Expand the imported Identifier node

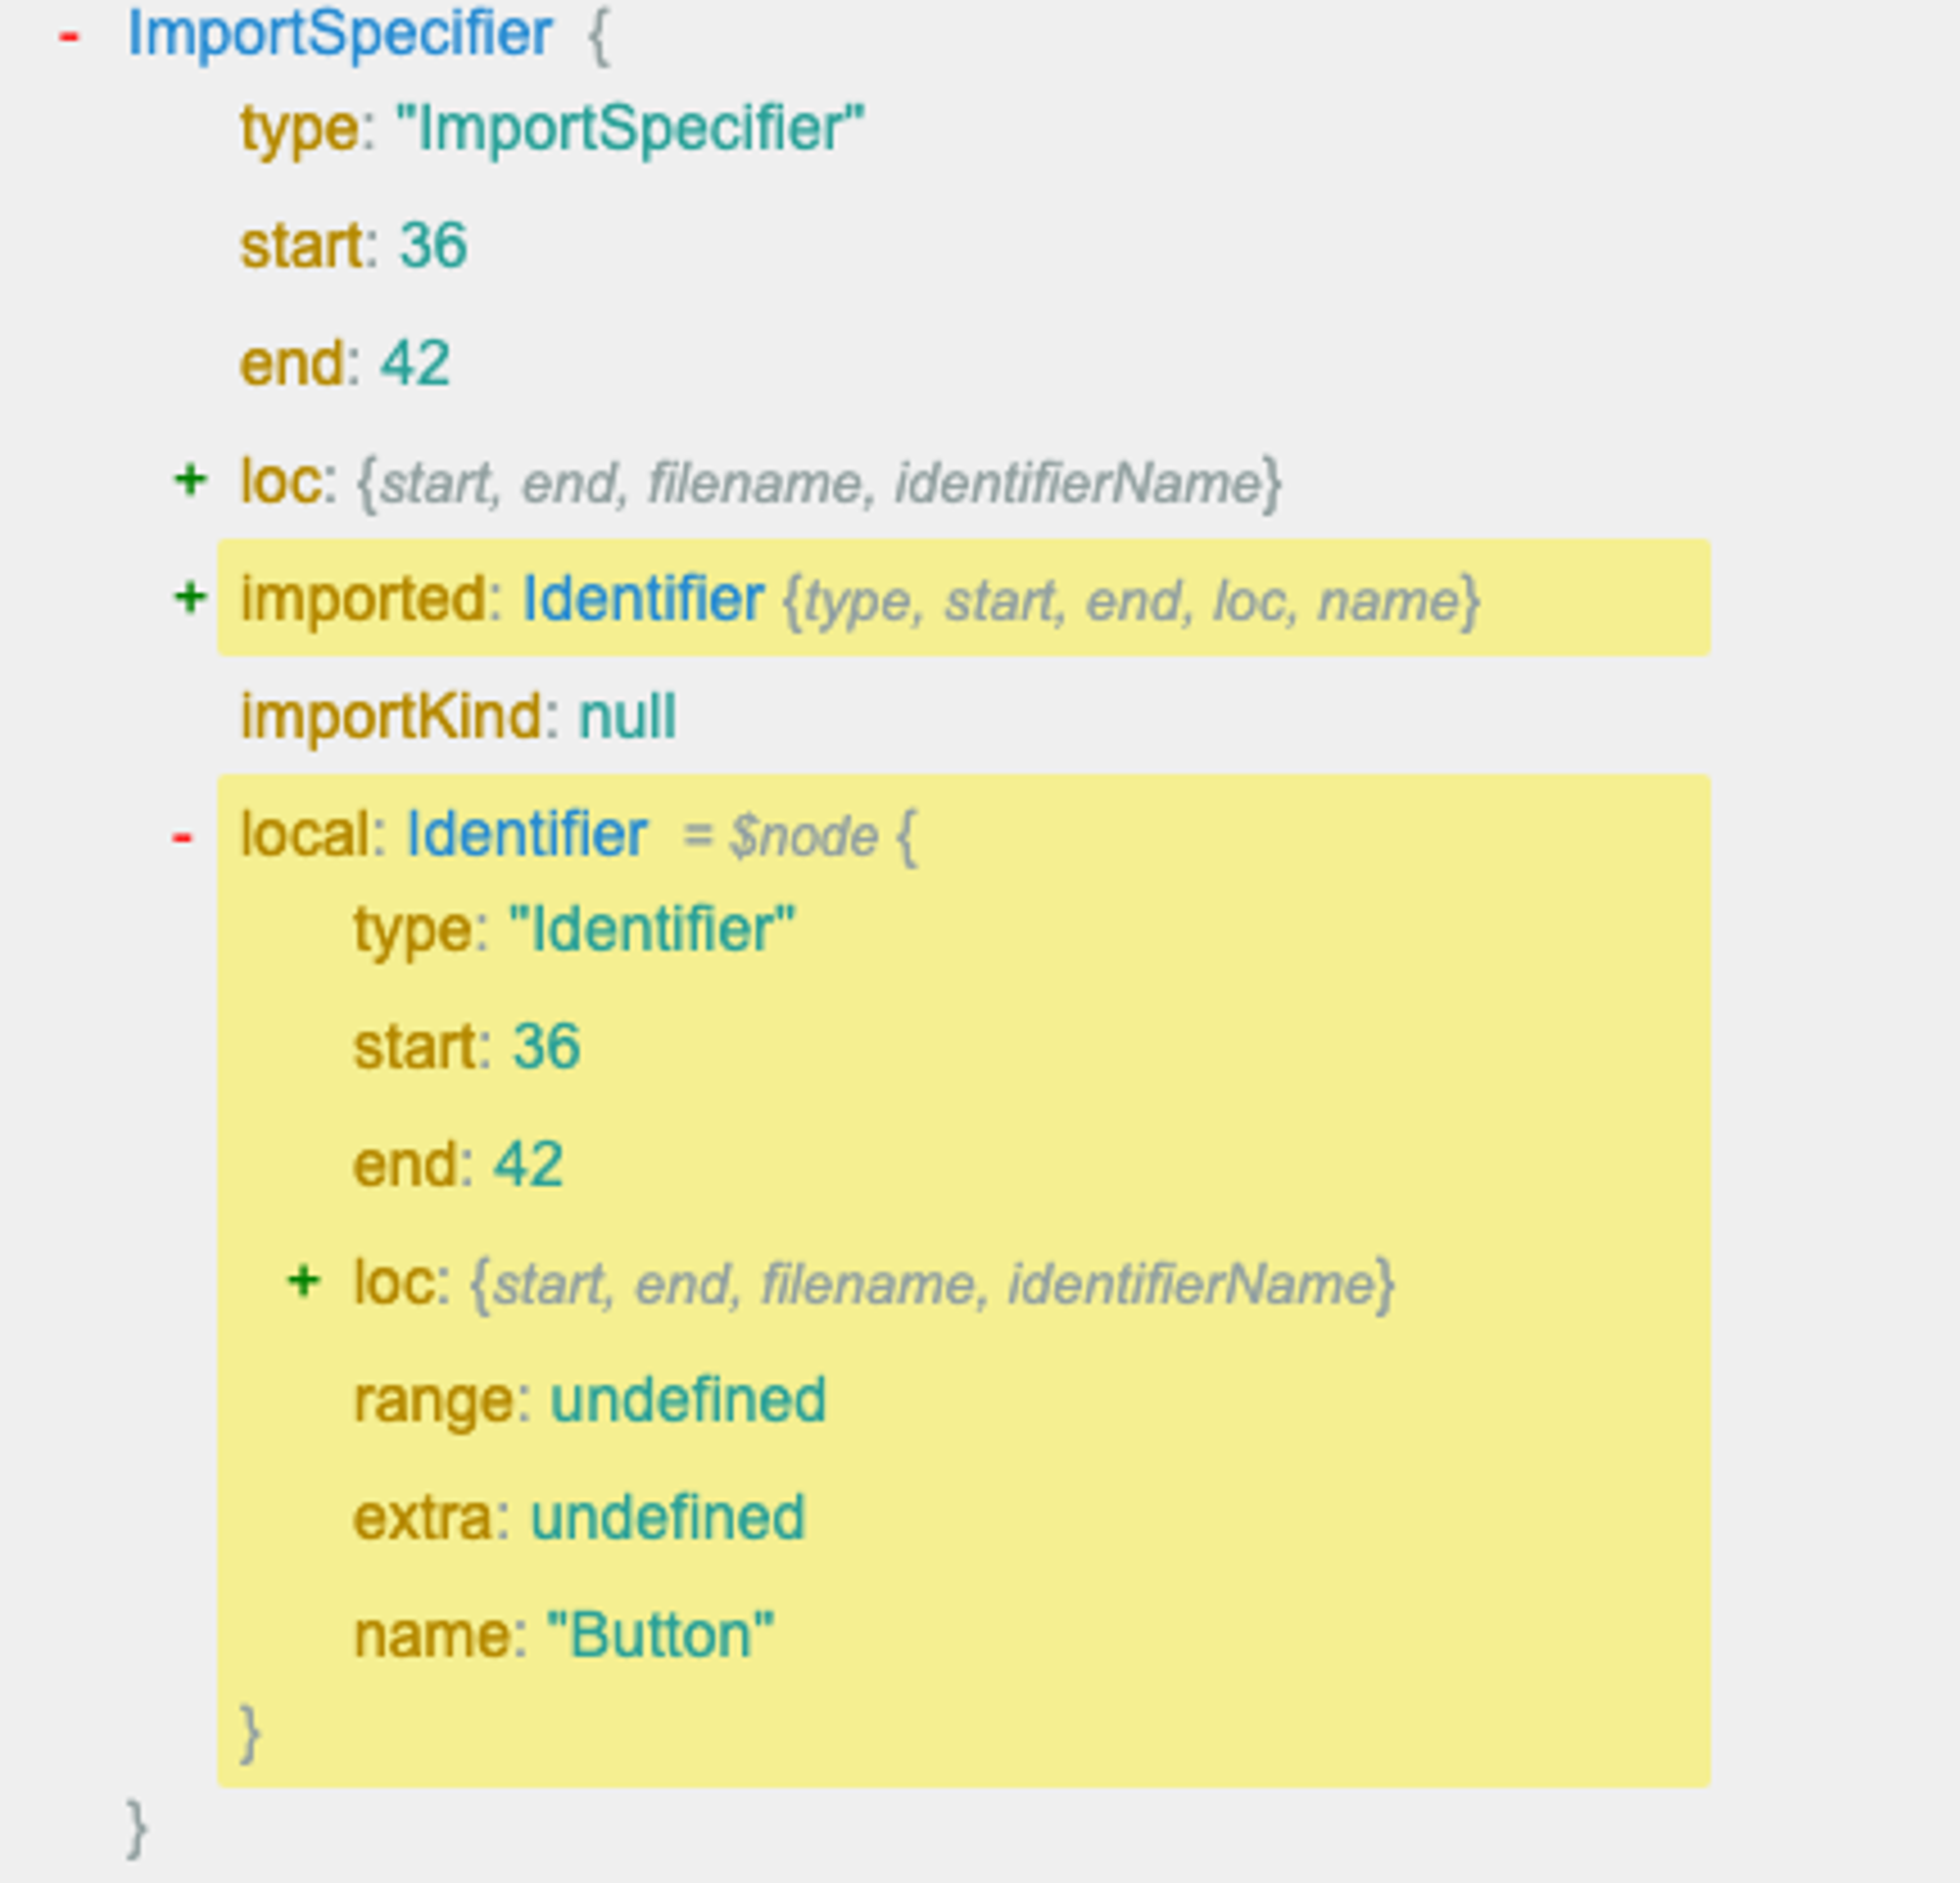pyautogui.click(x=190, y=598)
